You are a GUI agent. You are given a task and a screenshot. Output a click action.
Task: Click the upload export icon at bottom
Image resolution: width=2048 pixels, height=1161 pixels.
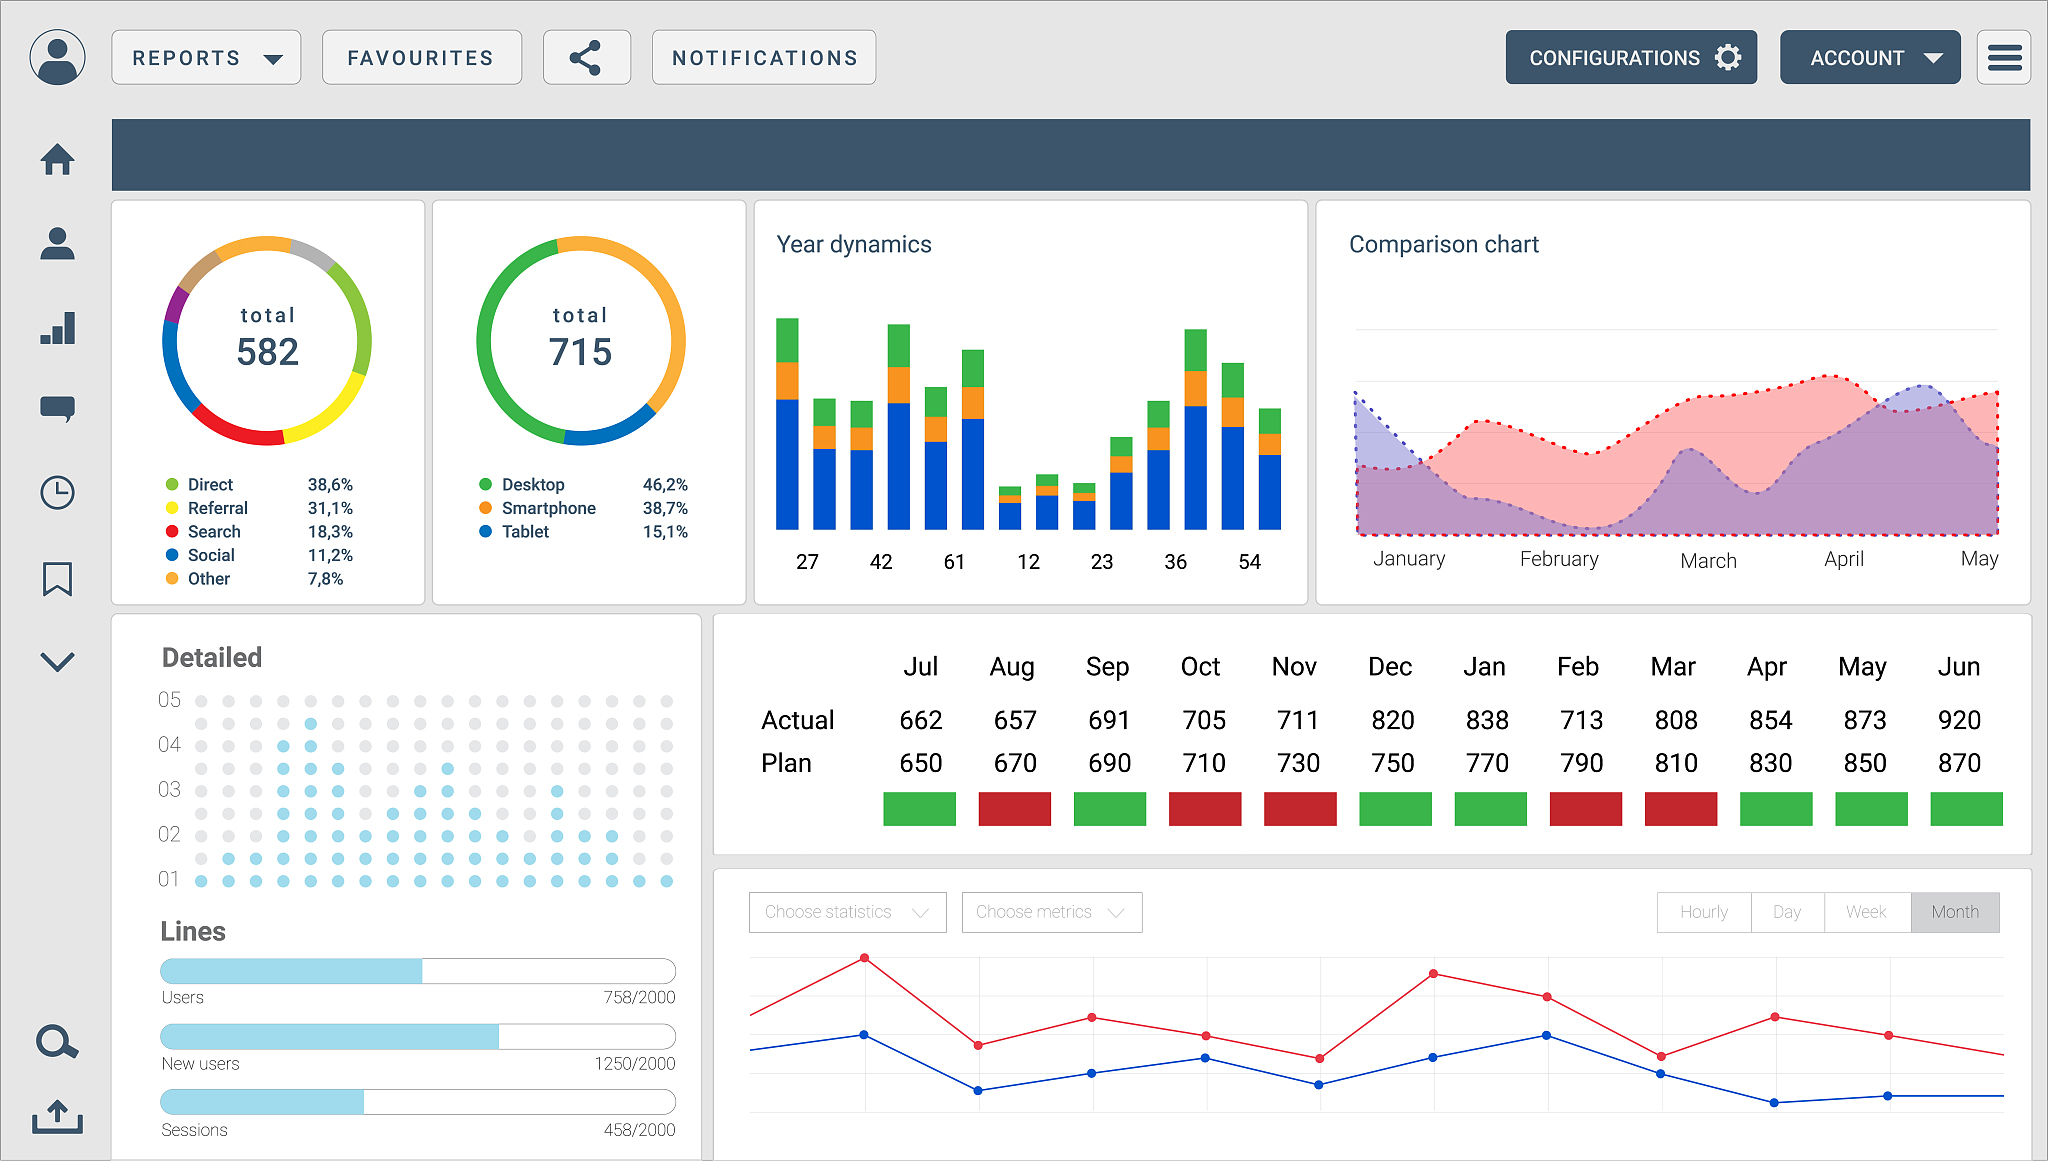[57, 1116]
